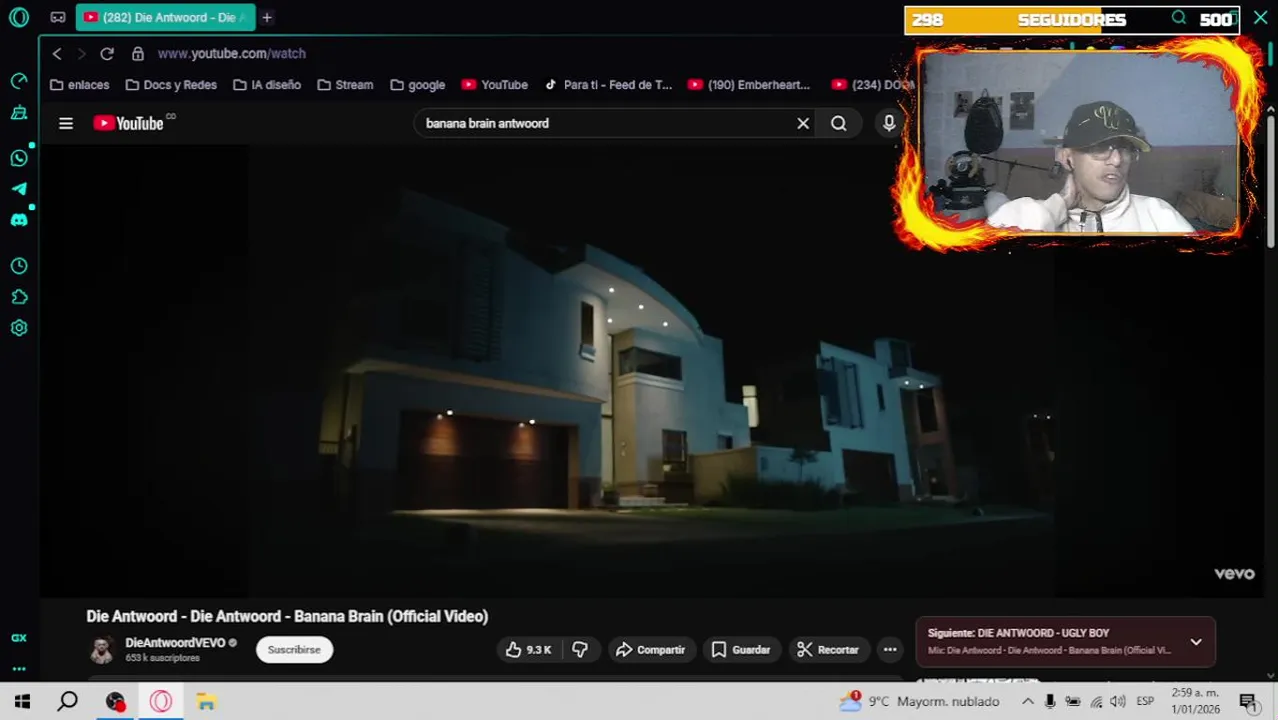Open Discord in the browser sidebar
The image size is (1278, 720).
tap(19, 220)
